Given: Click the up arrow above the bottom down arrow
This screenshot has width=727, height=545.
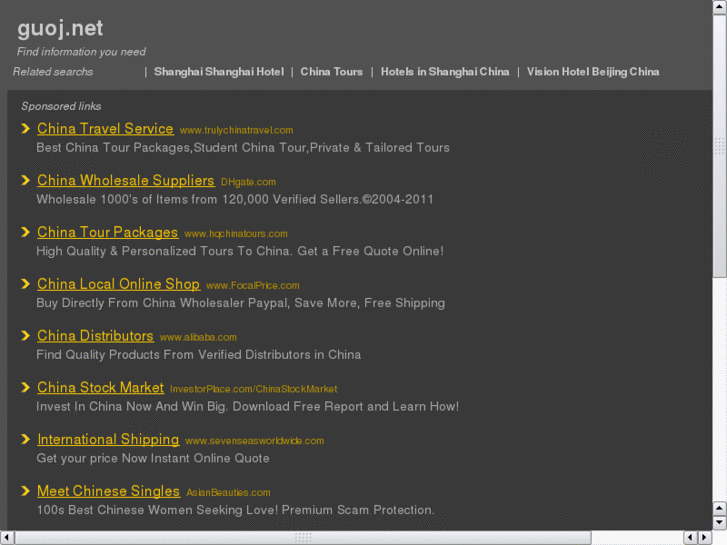Looking at the screenshot, I should click(x=720, y=509).
